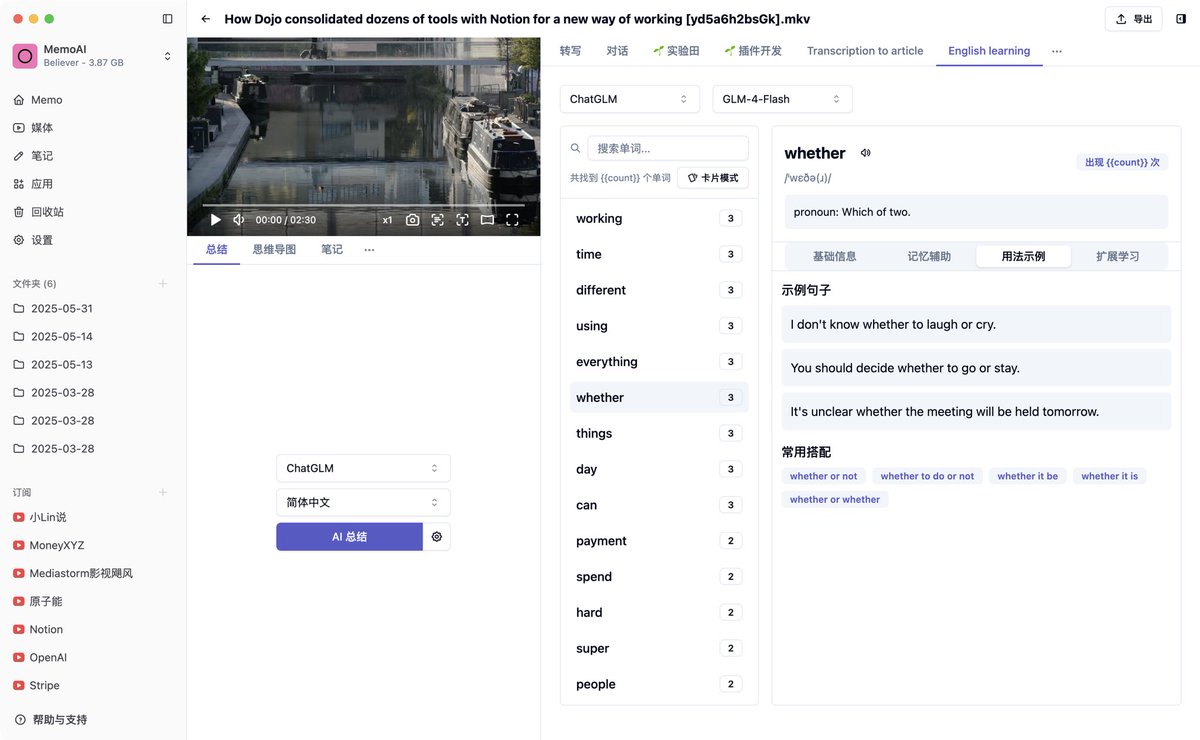
Task: Switch to 总结 summary tab
Action: pos(216,250)
